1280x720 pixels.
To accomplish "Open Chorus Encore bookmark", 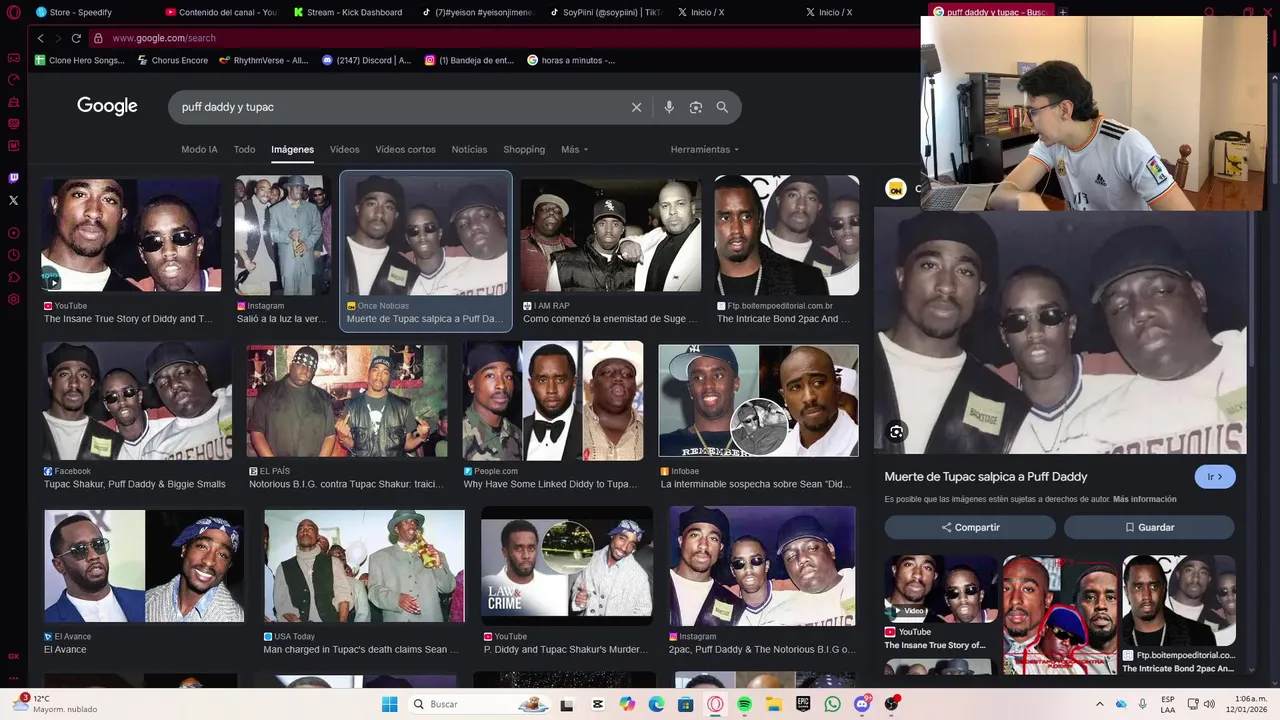I will coord(173,60).
